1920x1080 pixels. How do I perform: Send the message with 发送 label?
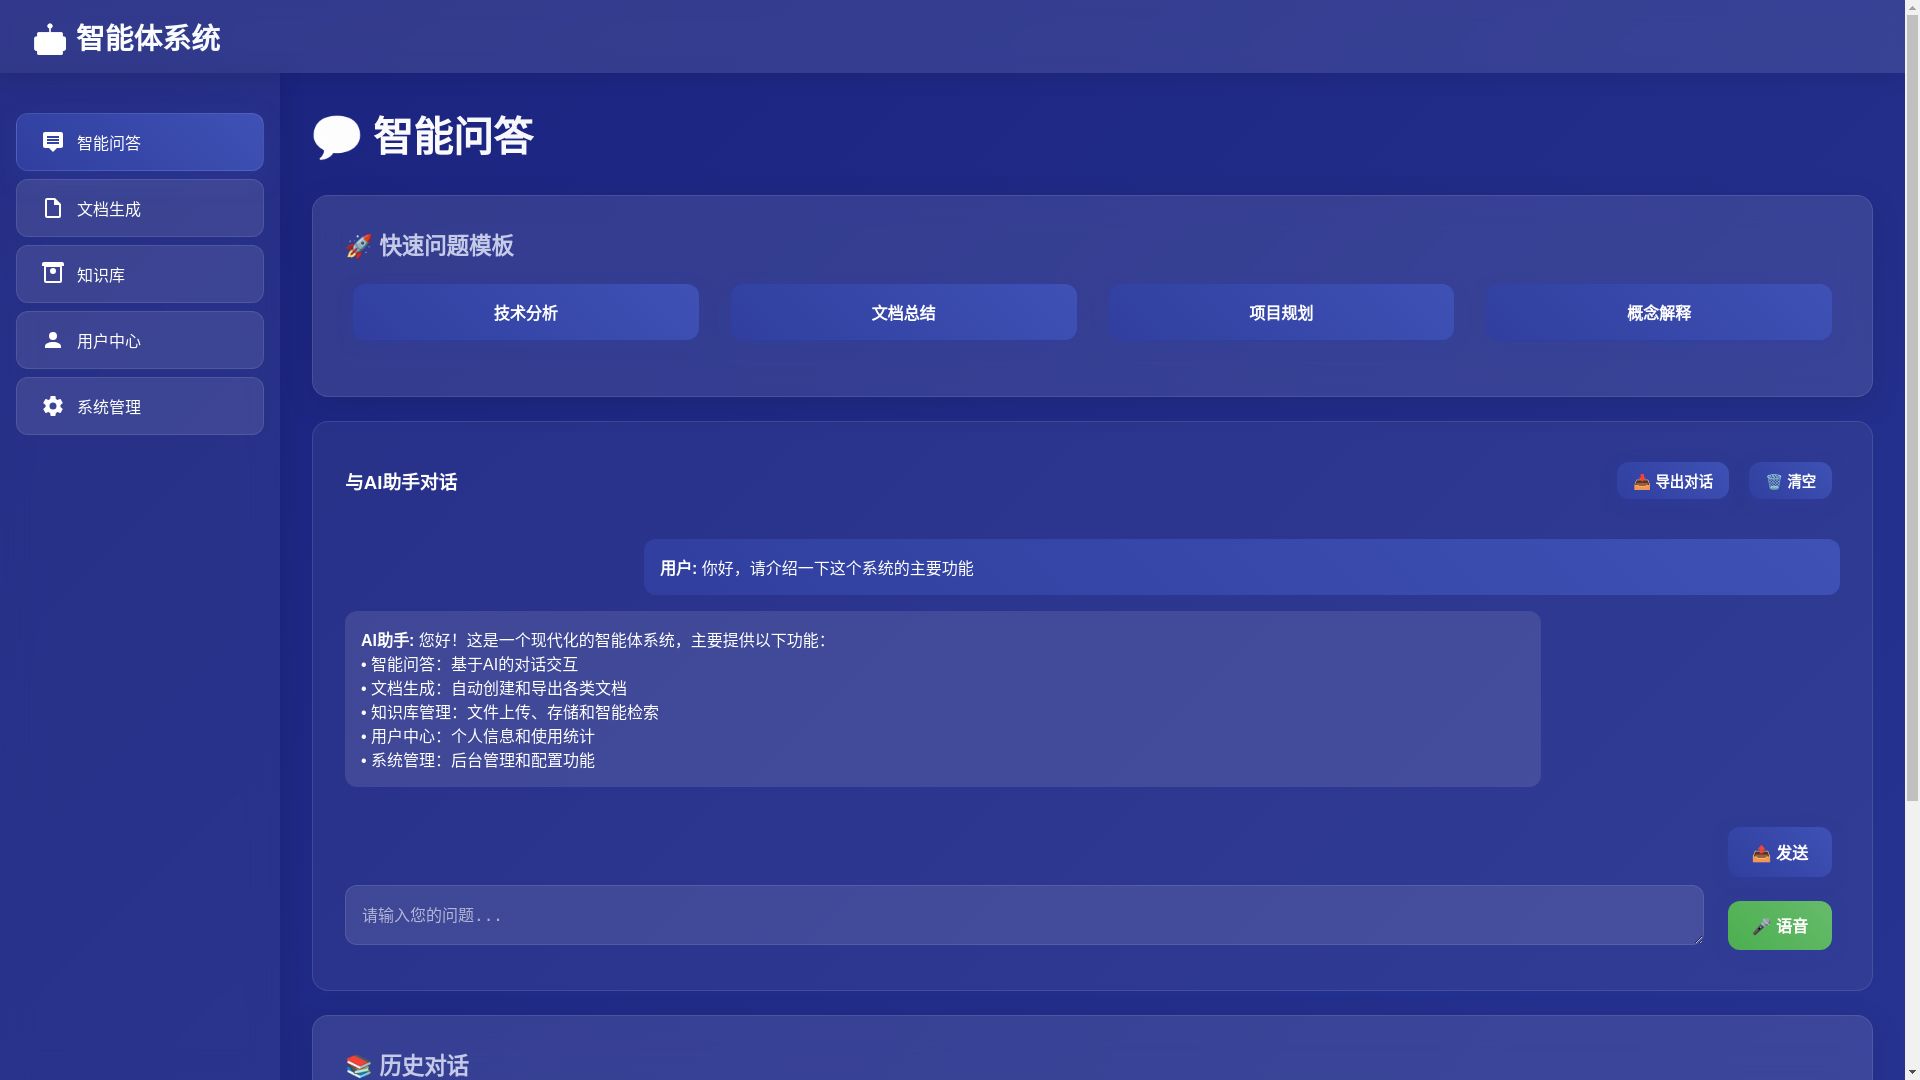[1793, 853]
